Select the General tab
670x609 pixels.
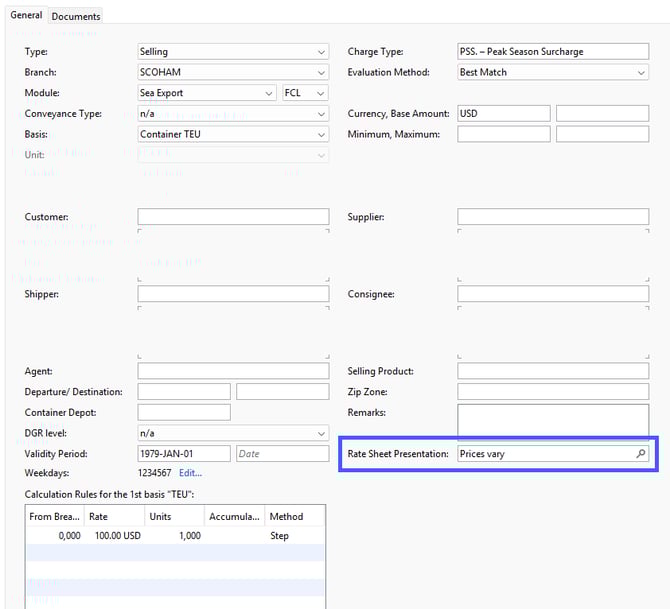(x=26, y=15)
